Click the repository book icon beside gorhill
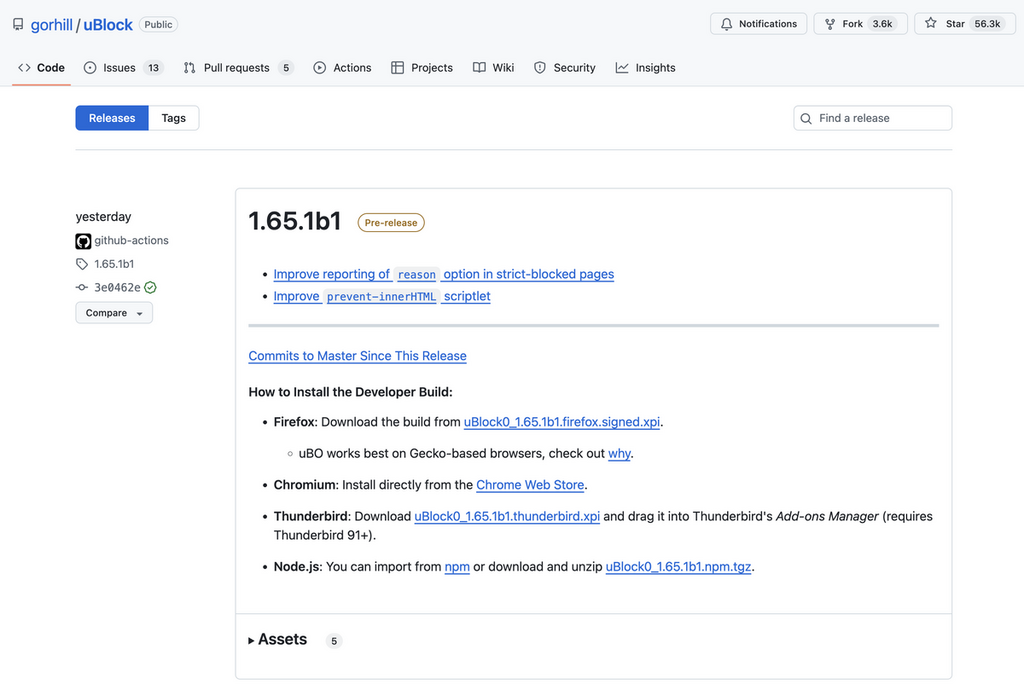Viewport: 1024px width, 696px height. click(x=18, y=25)
